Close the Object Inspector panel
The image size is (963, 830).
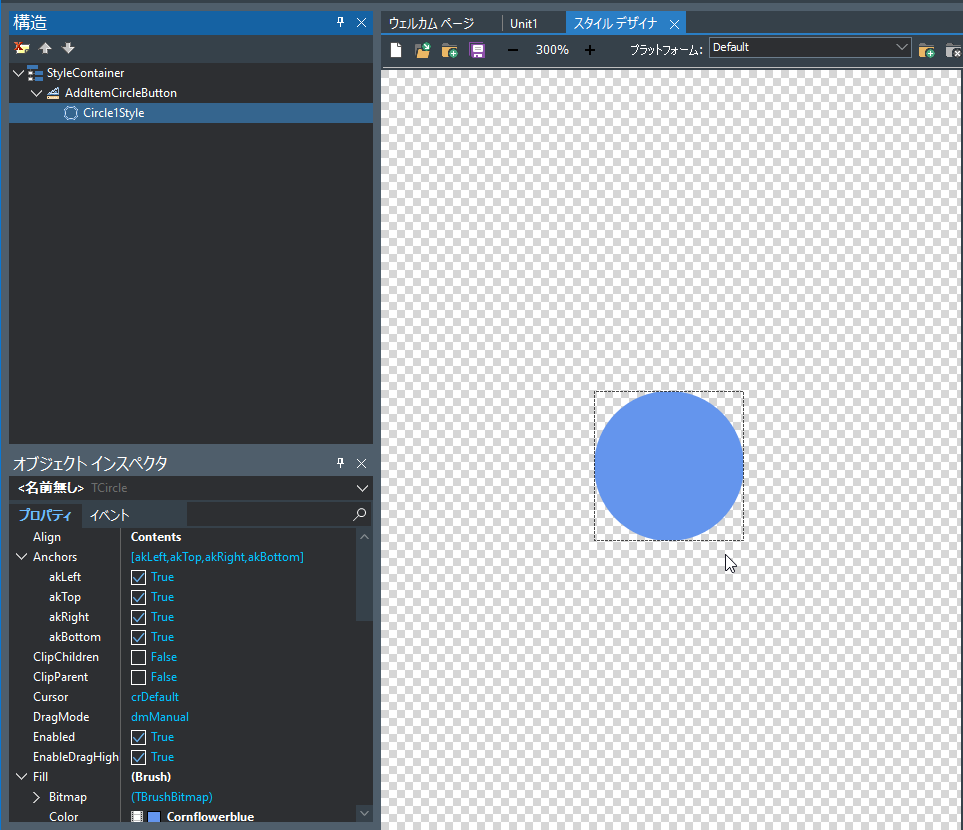[362, 463]
